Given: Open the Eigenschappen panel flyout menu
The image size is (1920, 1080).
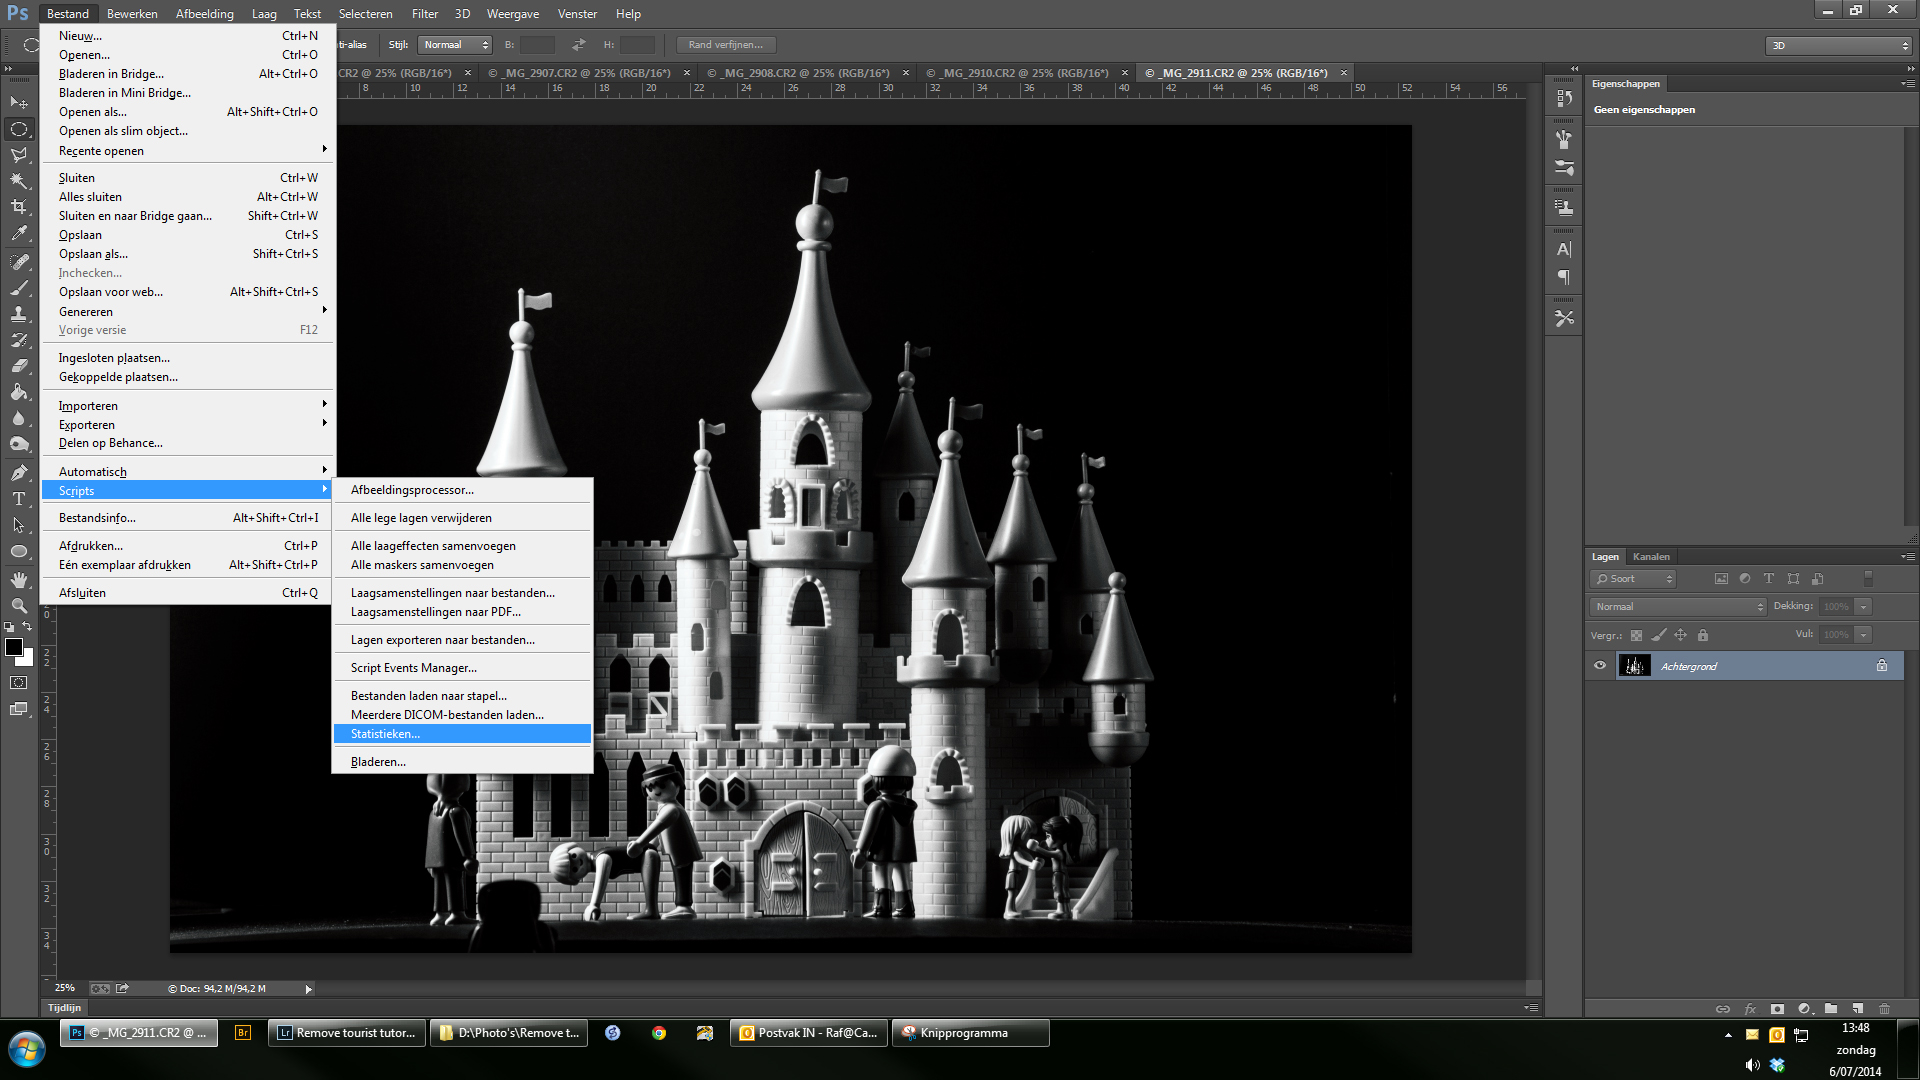Looking at the screenshot, I should (1907, 84).
